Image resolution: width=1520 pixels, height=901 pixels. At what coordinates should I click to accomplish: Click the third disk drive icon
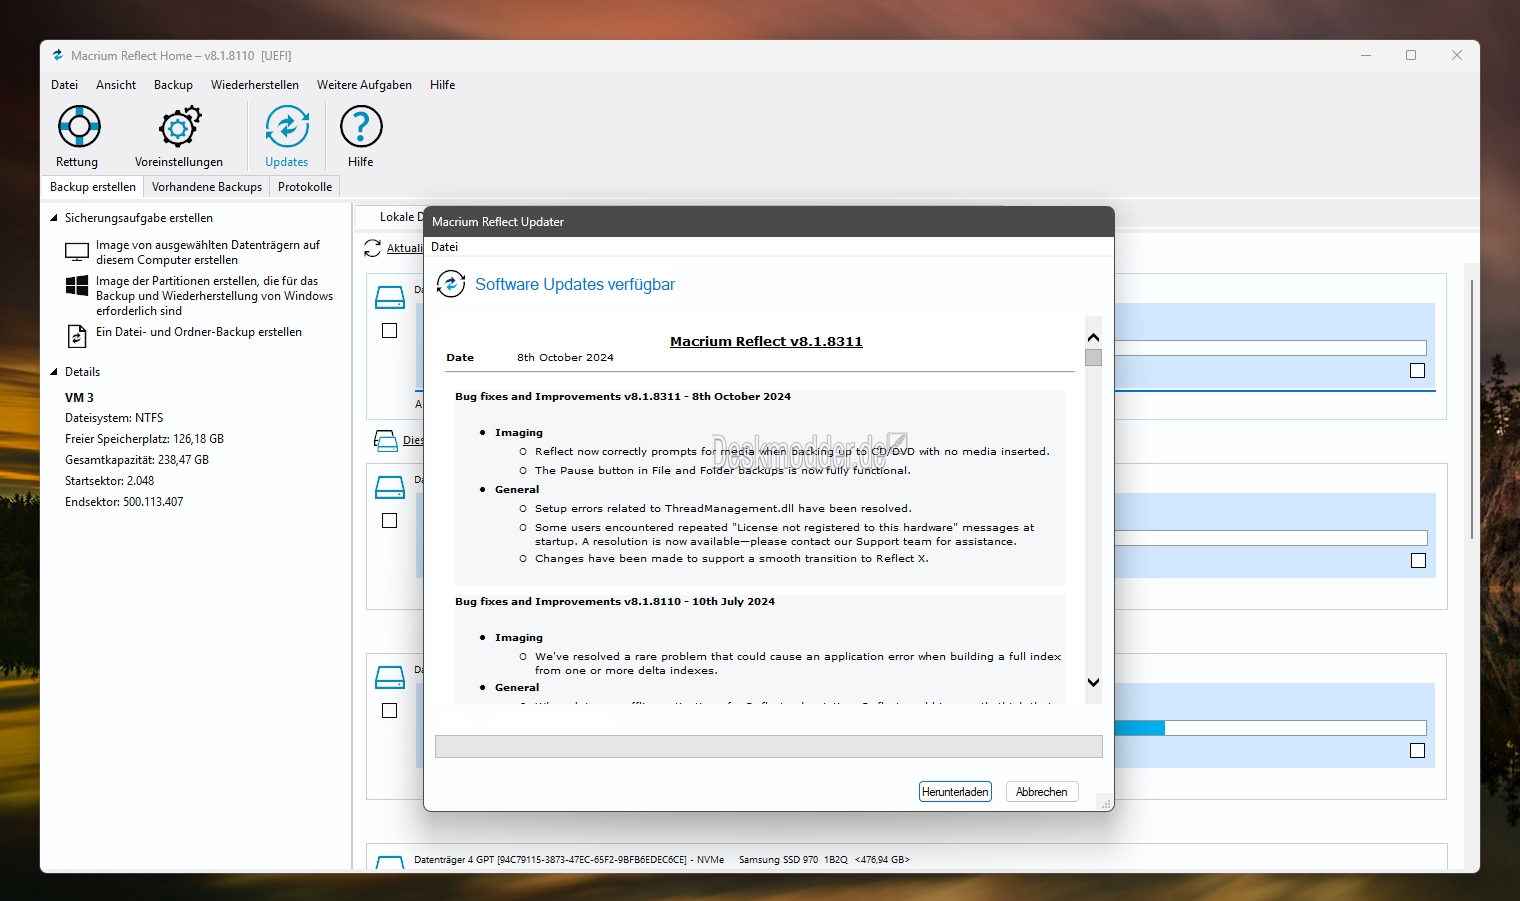[x=389, y=677]
